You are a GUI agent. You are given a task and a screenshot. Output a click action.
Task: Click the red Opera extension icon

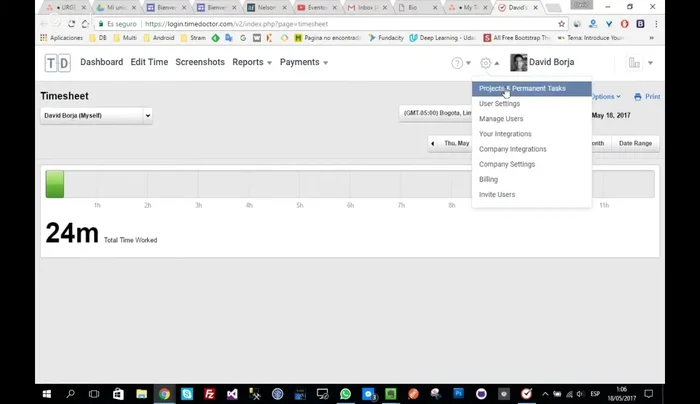click(624, 24)
